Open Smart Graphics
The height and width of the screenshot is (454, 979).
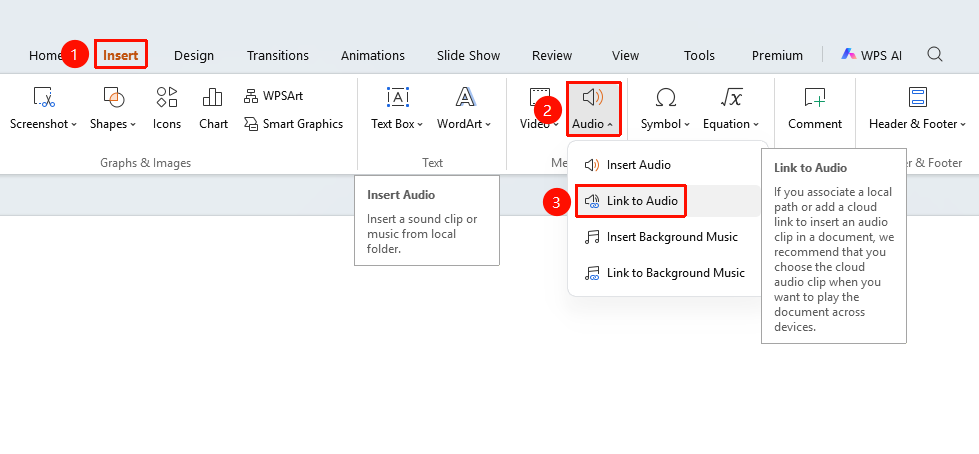[293, 124]
